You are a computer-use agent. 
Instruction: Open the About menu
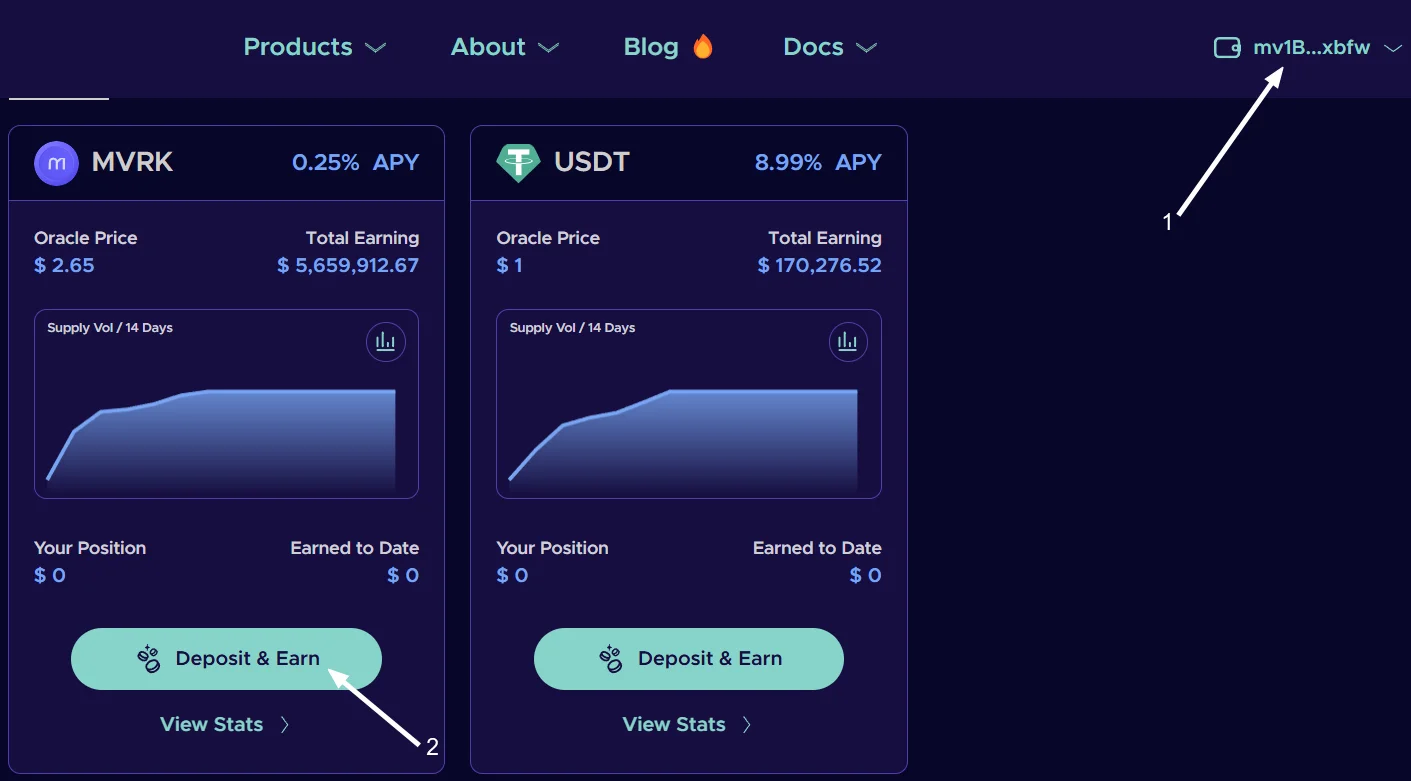(x=505, y=47)
